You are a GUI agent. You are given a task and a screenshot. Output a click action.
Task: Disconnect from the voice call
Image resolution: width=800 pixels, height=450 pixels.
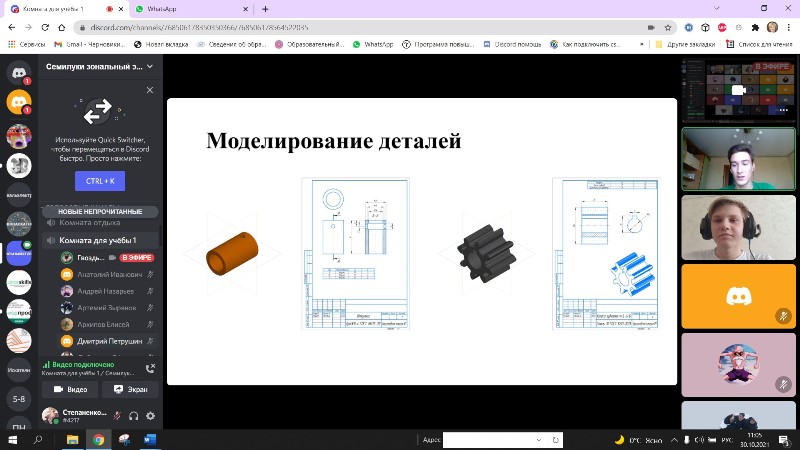(x=150, y=368)
